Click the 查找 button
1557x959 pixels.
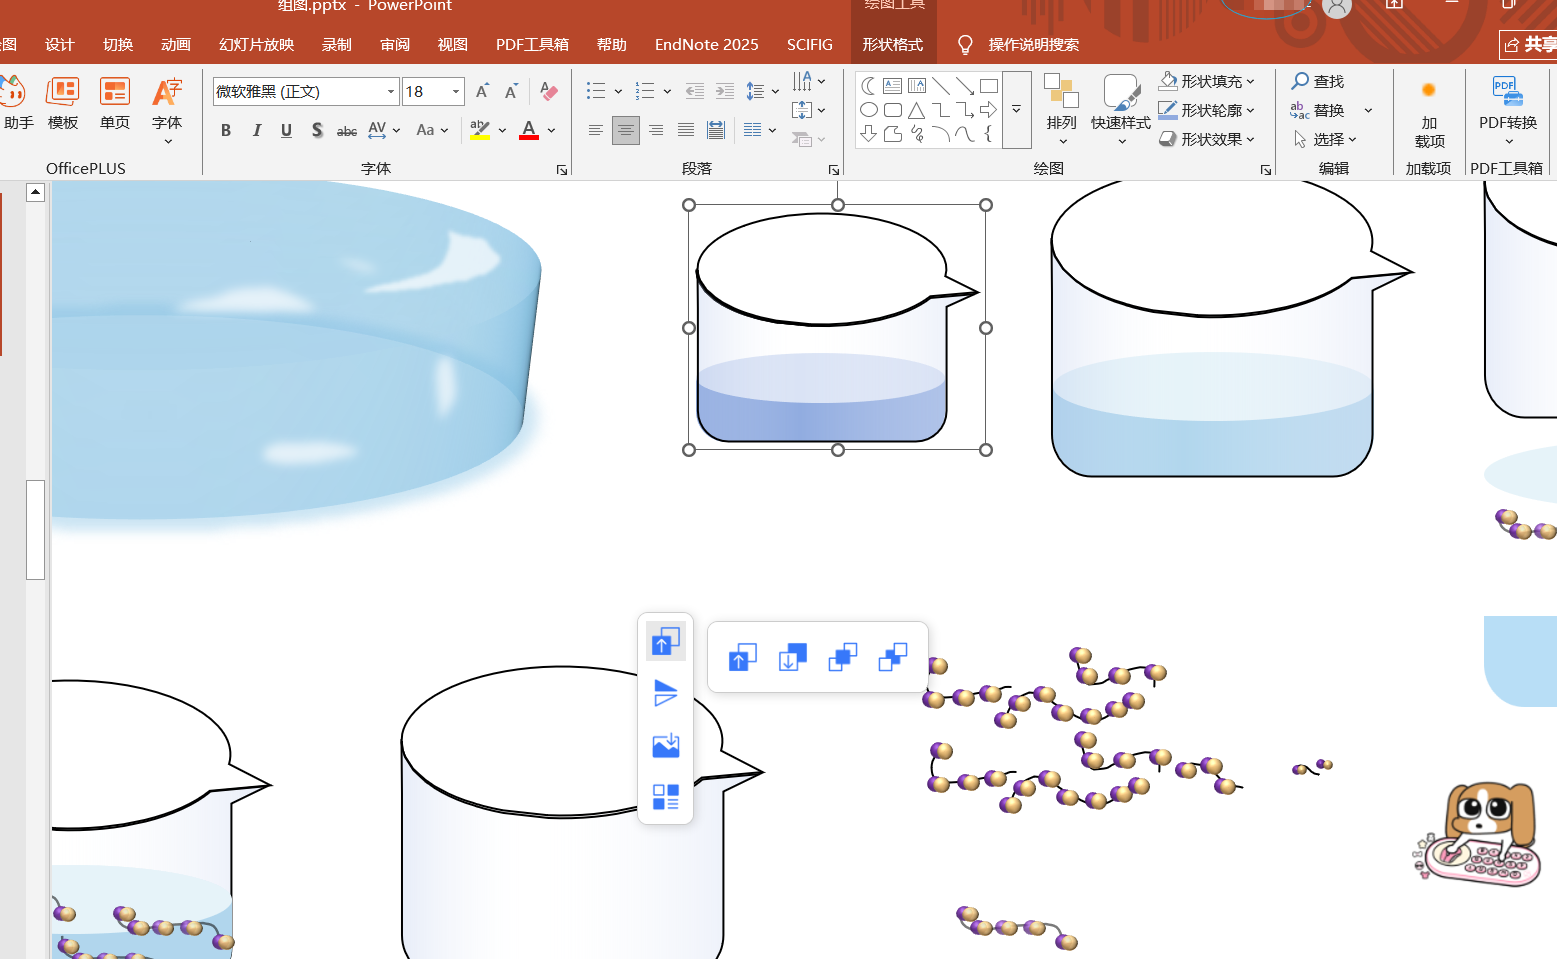[x=1318, y=81]
